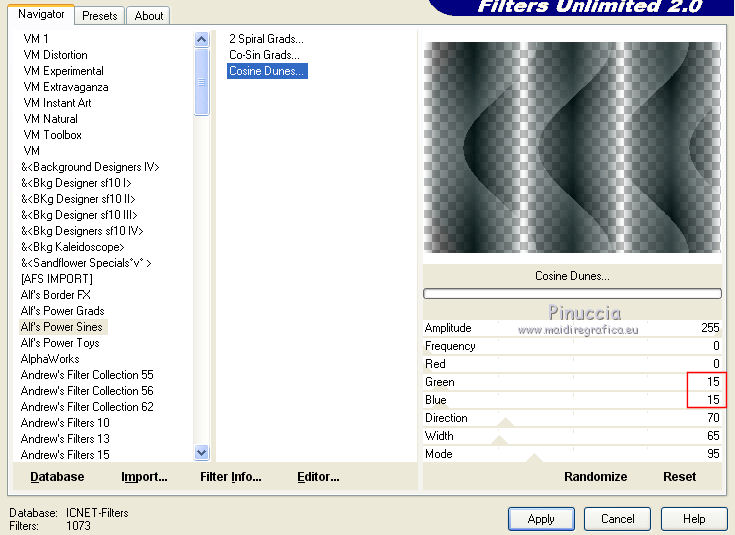Open Filter Info
The height and width of the screenshot is (535, 735).
(231, 477)
